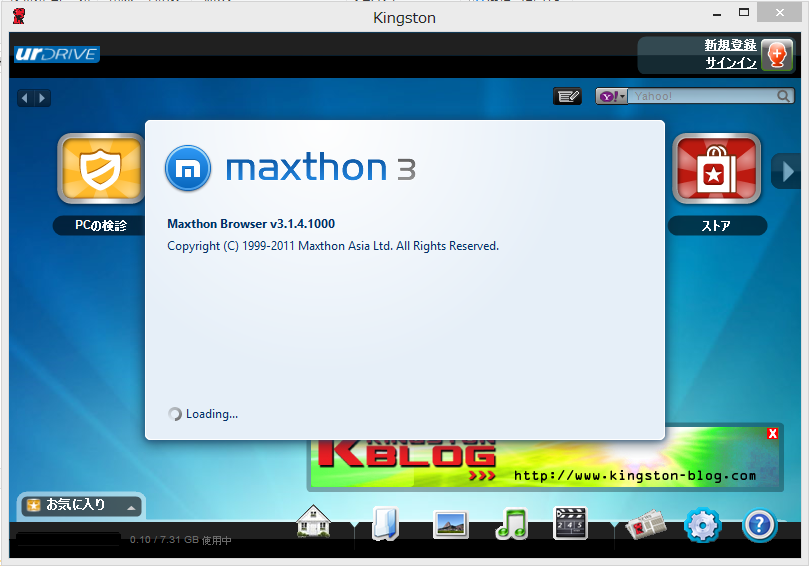Click the Maxthon copyright notice text
This screenshot has width=809, height=566.
333,246
